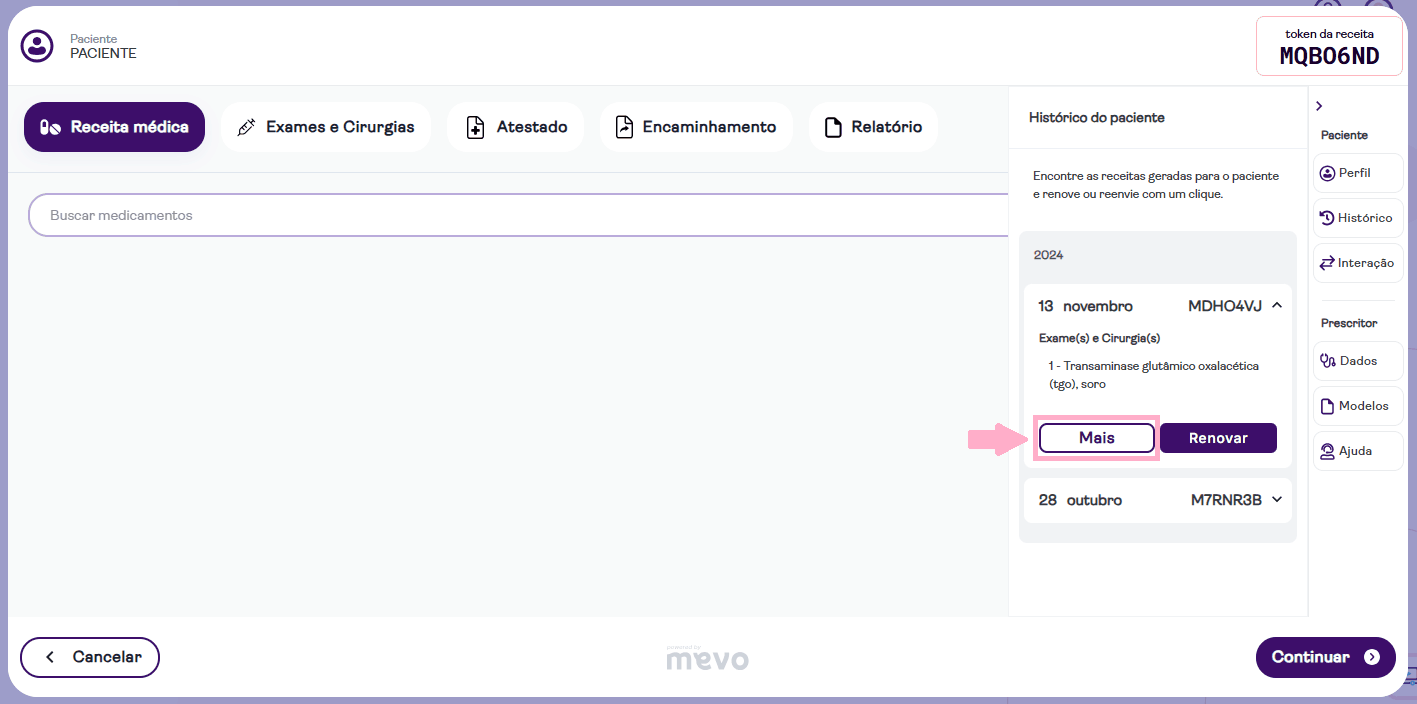The image size is (1417, 704).
Task: Open the Encaminhamento tab
Action: coord(695,127)
